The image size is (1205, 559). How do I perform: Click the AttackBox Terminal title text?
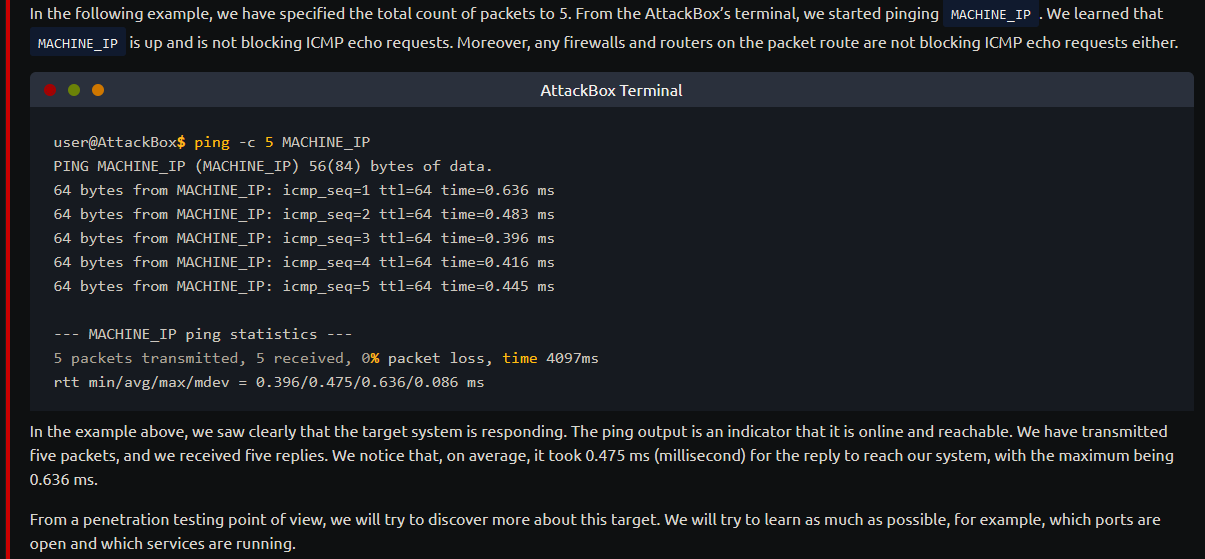611,90
